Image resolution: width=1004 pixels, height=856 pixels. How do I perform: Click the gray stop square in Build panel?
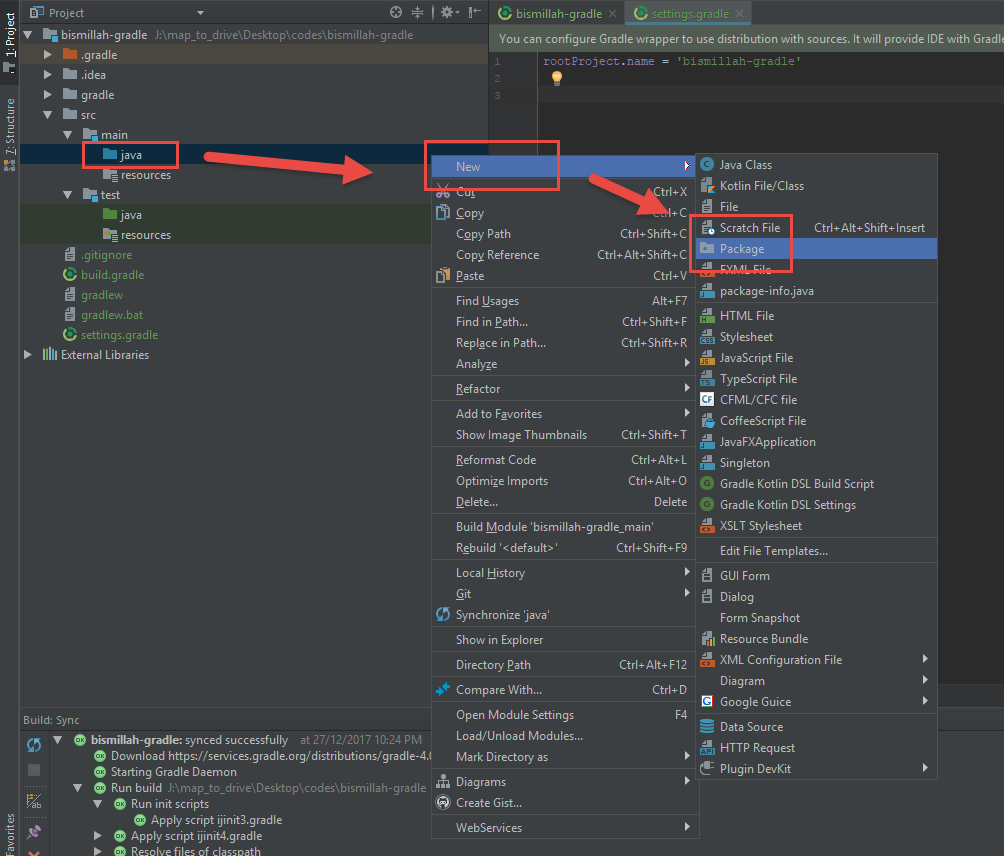click(34, 770)
